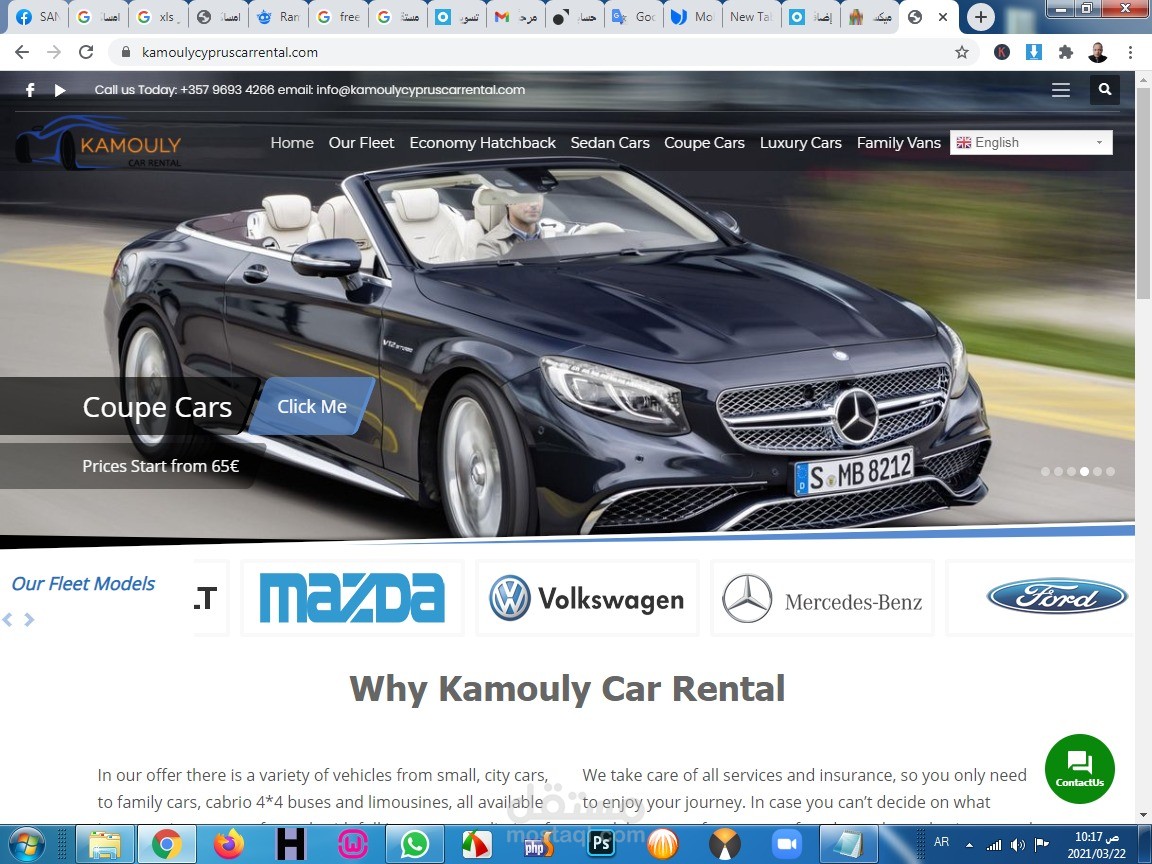This screenshot has width=1152, height=864.
Task: Switch to the Google 'free' tab
Action: pyautogui.click(x=339, y=17)
